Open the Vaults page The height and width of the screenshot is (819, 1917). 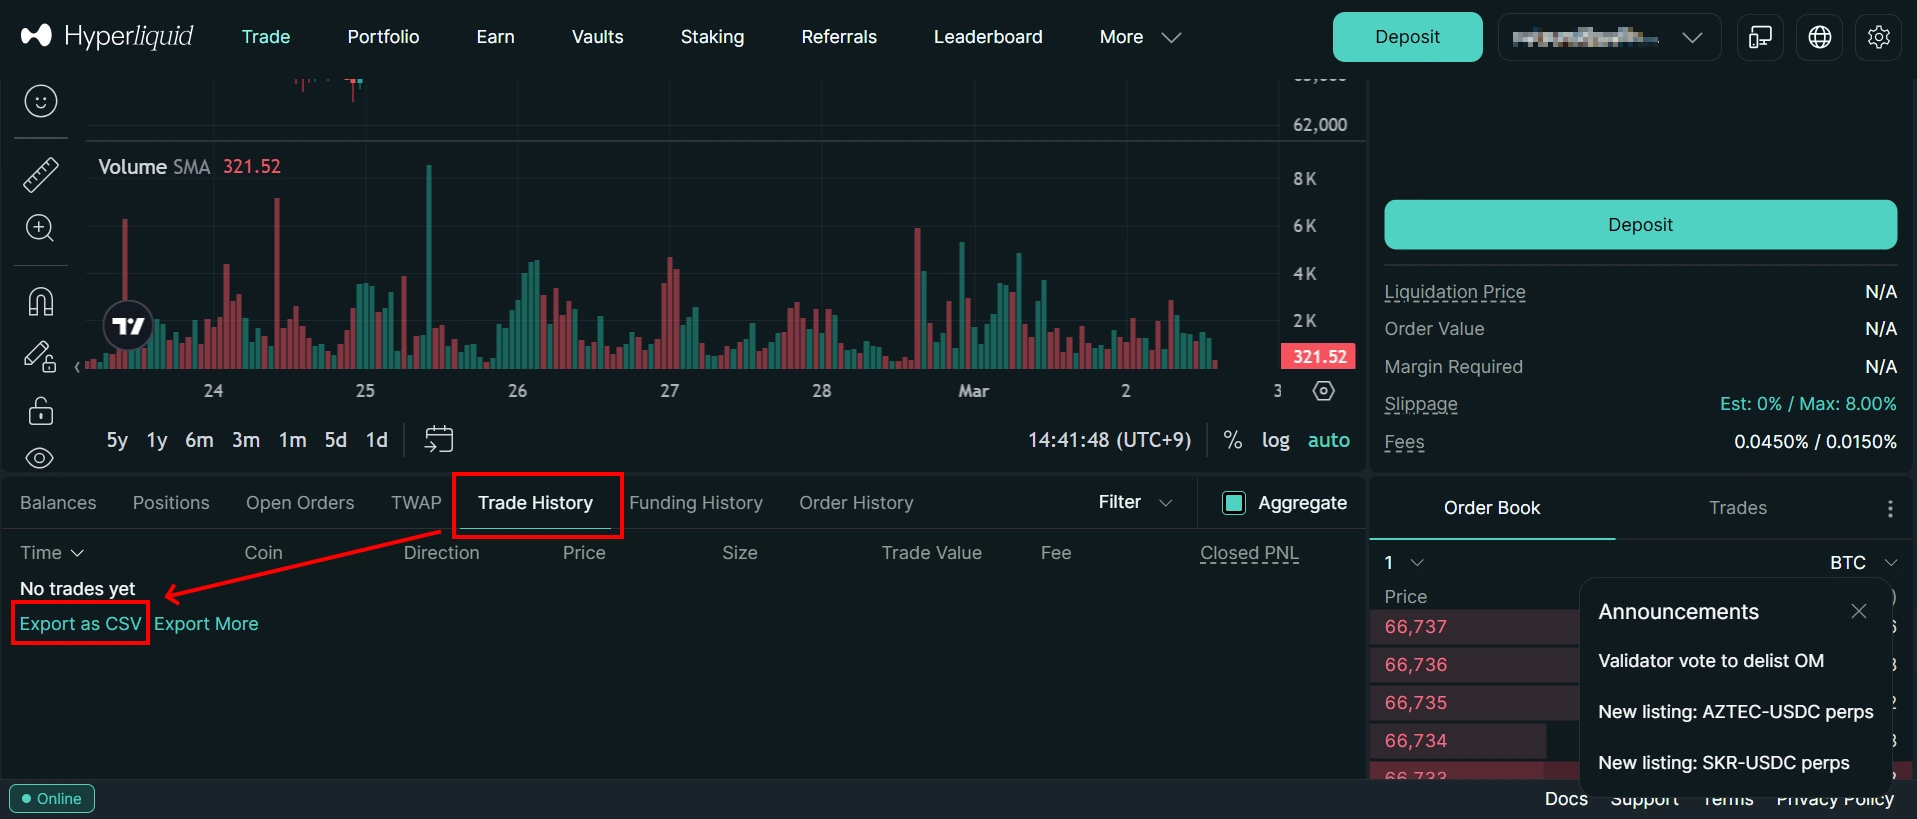pos(597,37)
